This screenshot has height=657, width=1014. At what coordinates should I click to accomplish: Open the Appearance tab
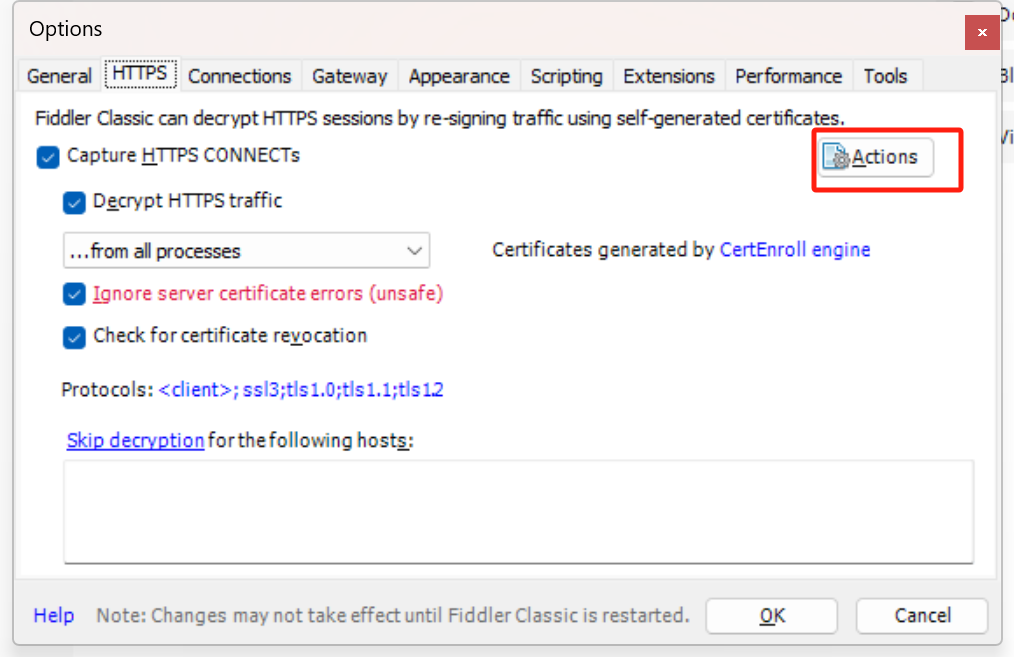pyautogui.click(x=459, y=76)
